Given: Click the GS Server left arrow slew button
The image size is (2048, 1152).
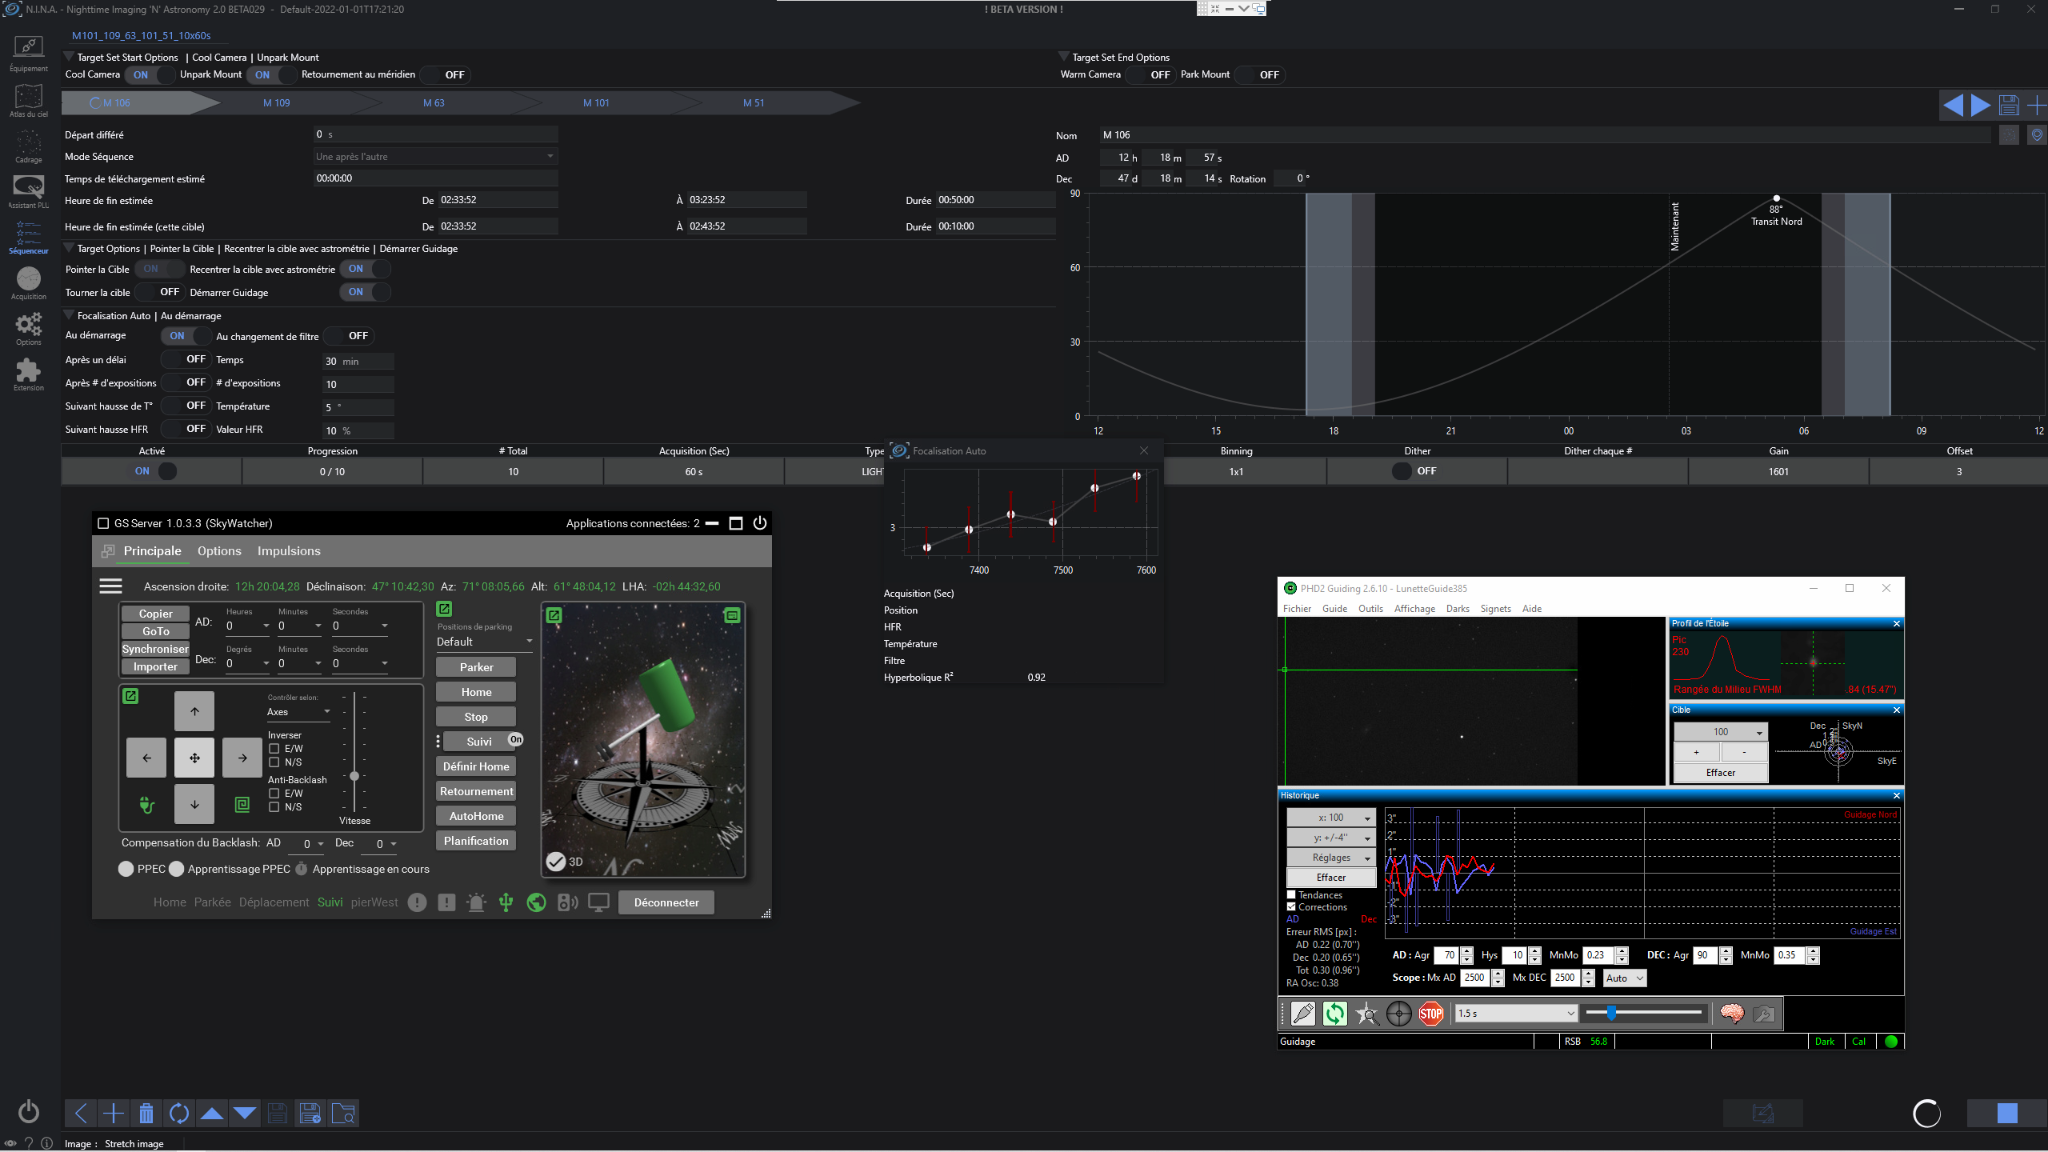Looking at the screenshot, I should pos(146,758).
